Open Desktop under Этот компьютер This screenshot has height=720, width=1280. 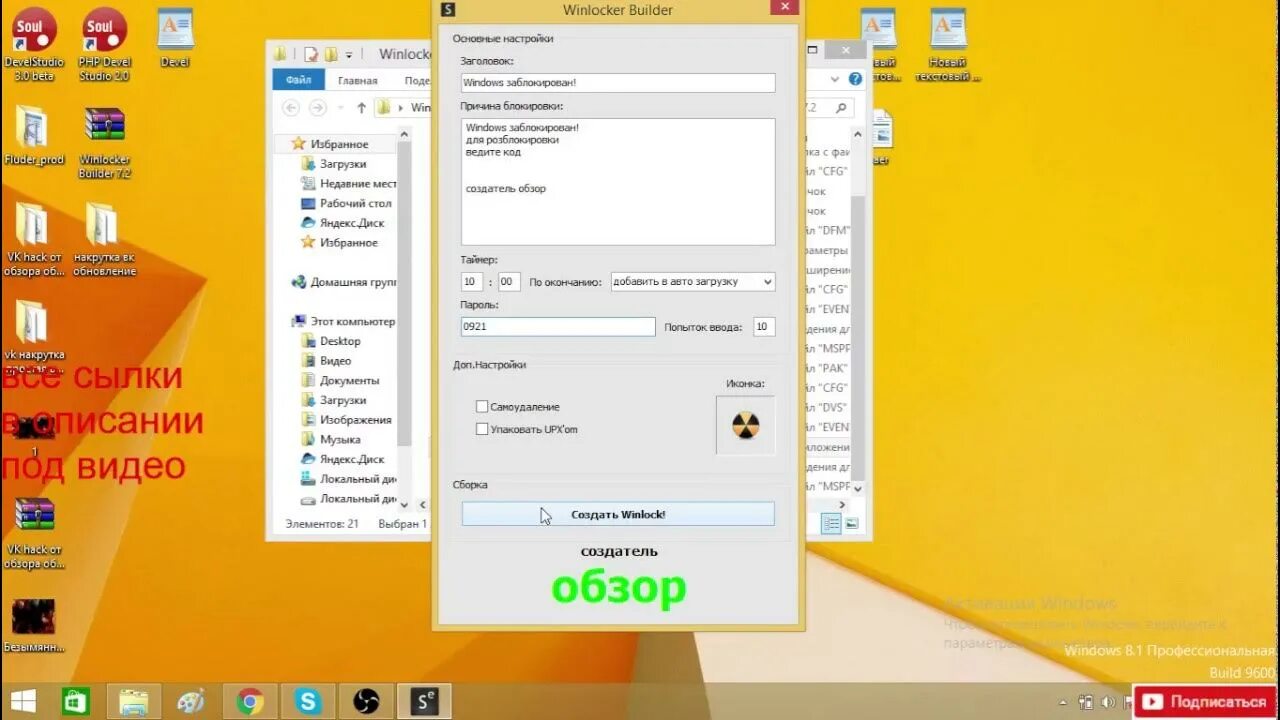(x=331, y=341)
